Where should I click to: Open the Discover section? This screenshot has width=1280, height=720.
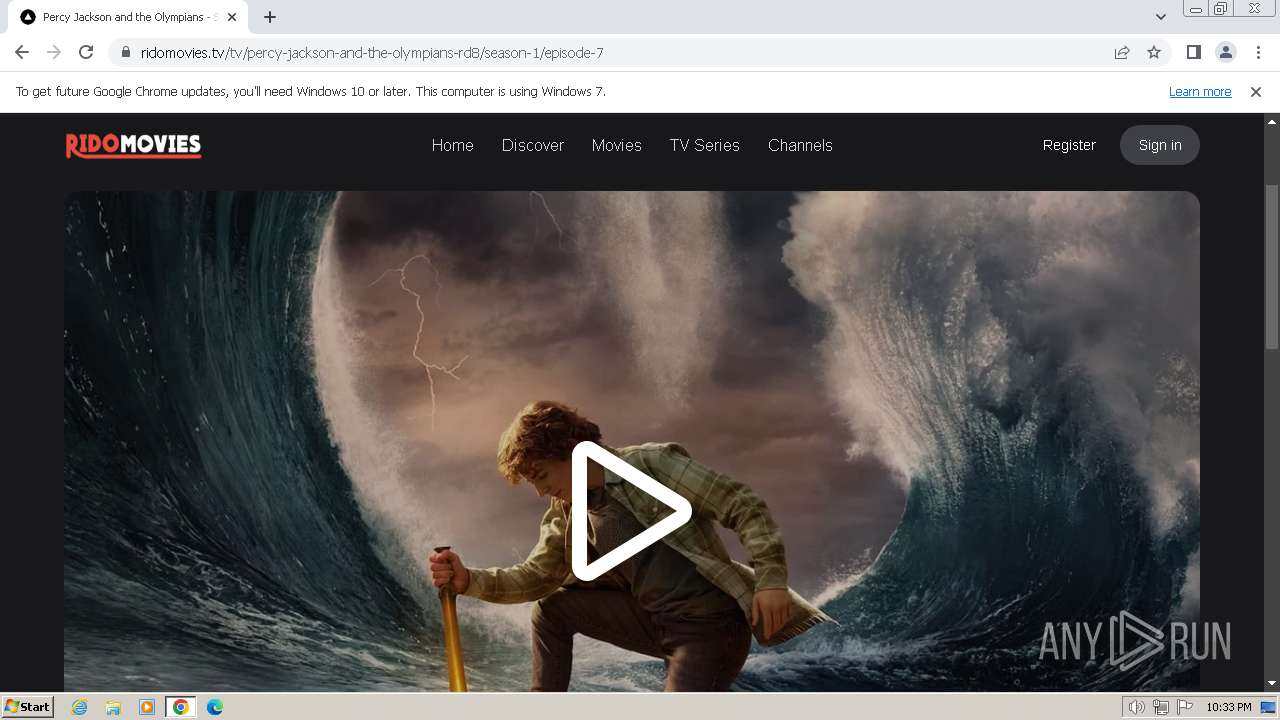(x=533, y=145)
